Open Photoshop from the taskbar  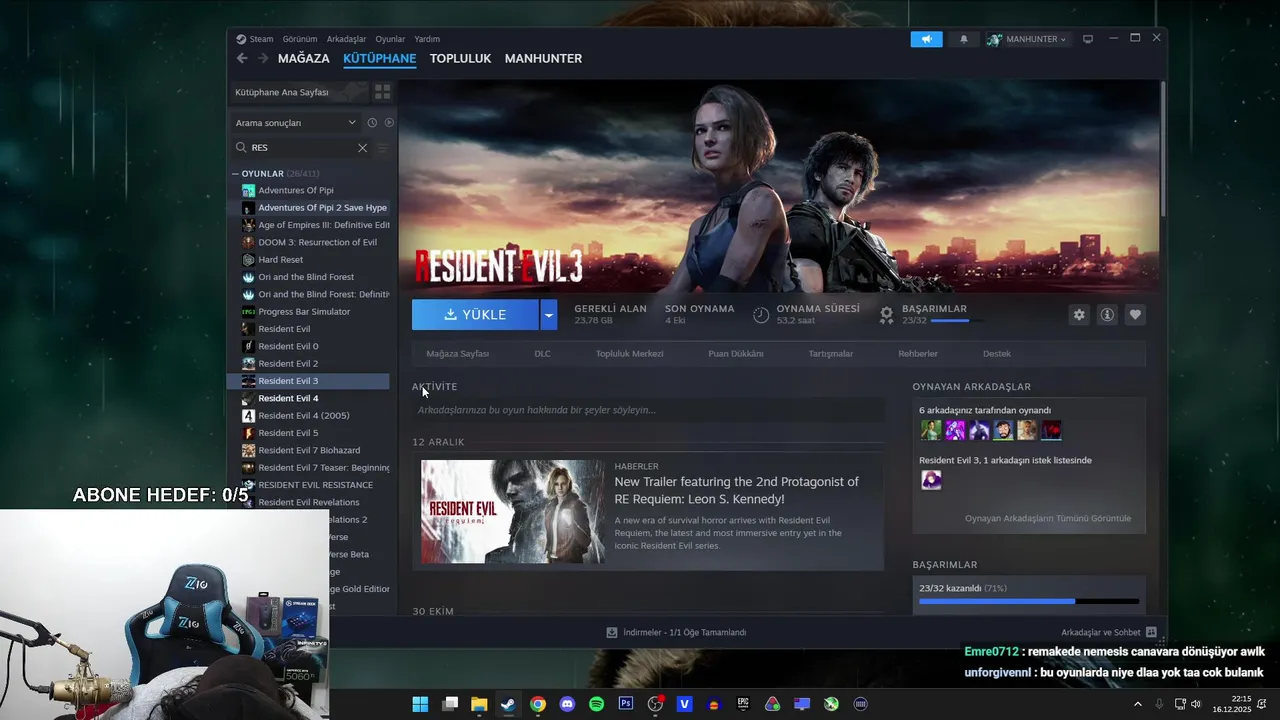point(626,704)
